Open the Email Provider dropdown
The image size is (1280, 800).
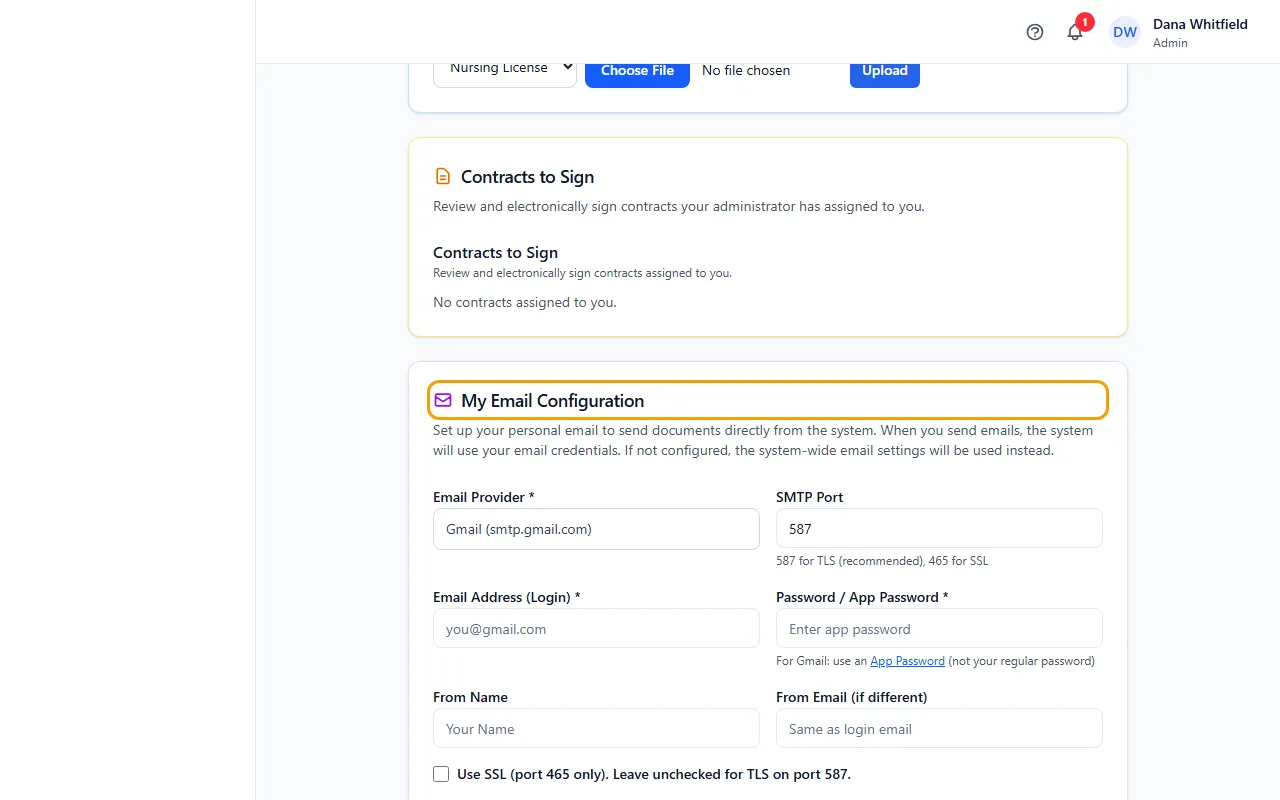point(596,529)
